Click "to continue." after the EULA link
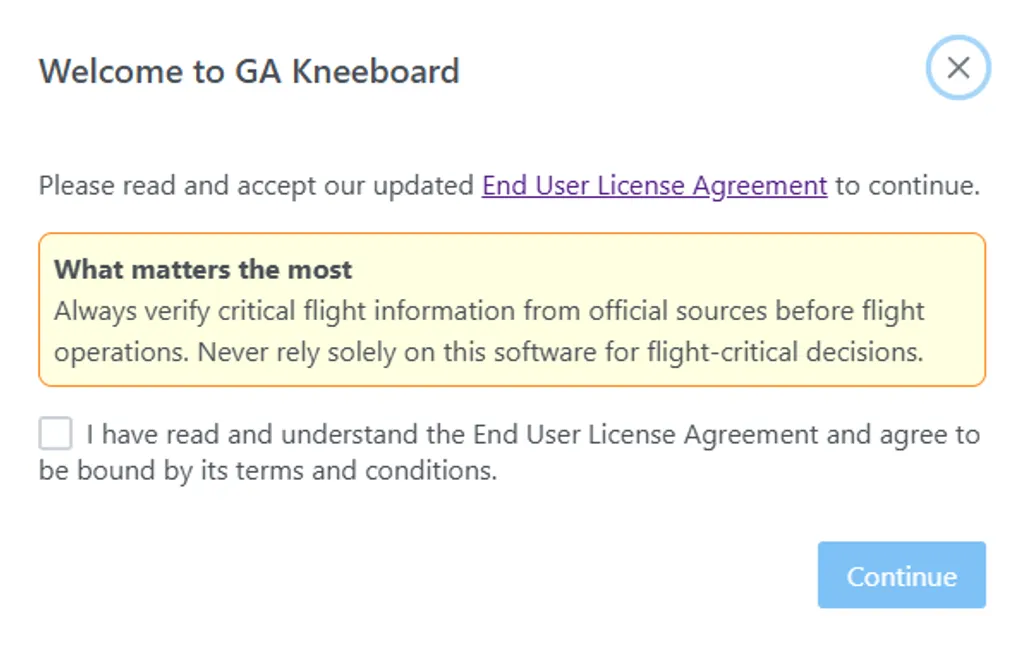1020x658 pixels. 906,186
